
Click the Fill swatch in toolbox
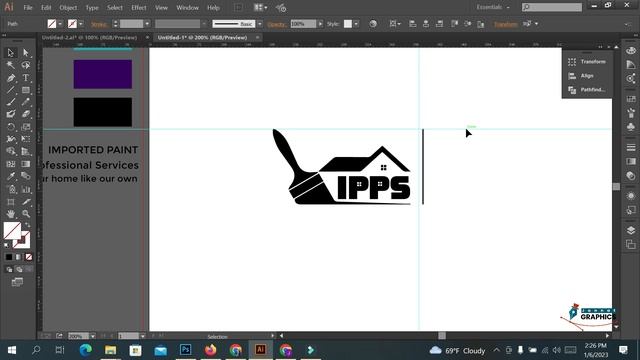tap(12, 231)
